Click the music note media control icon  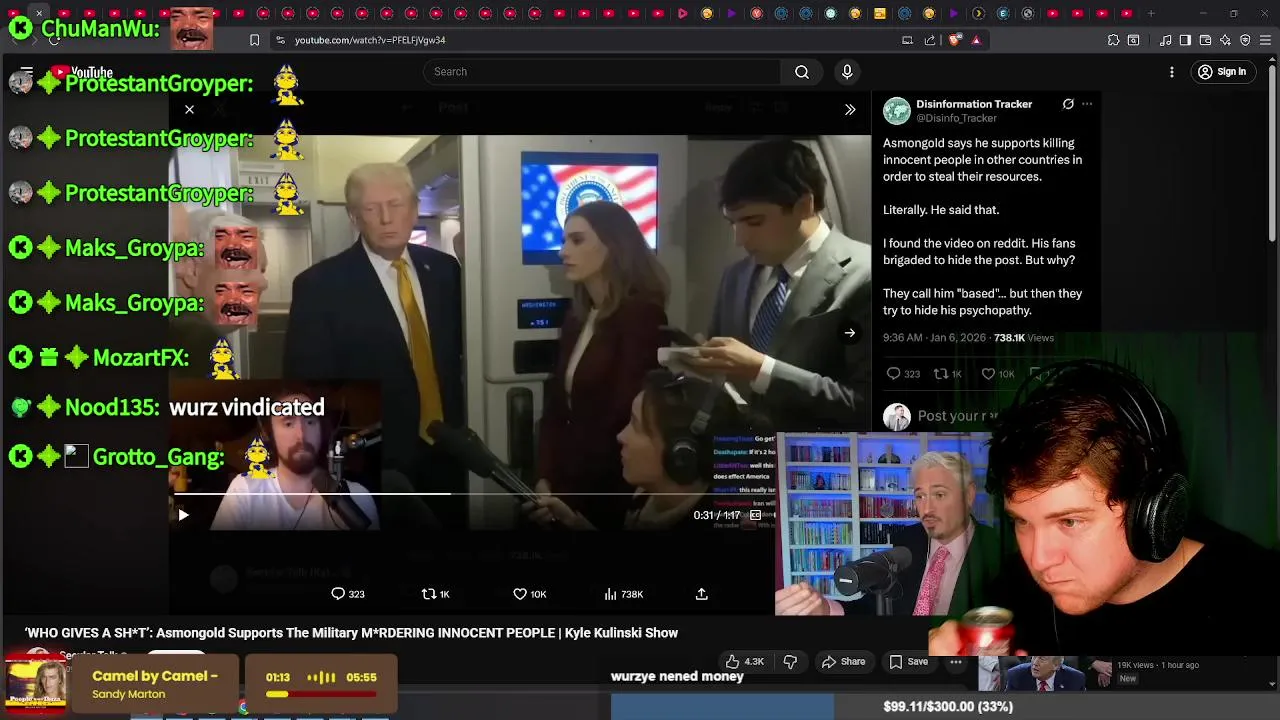click(1166, 40)
